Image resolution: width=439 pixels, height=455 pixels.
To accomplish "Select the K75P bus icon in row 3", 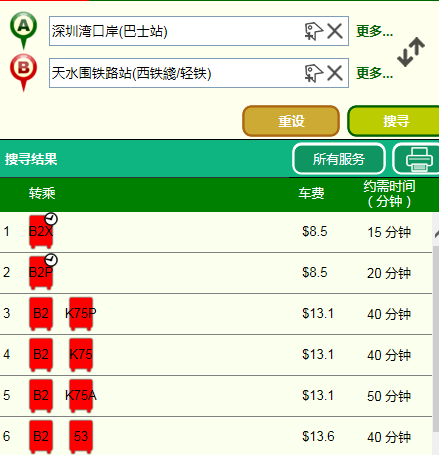I will [x=81, y=314].
